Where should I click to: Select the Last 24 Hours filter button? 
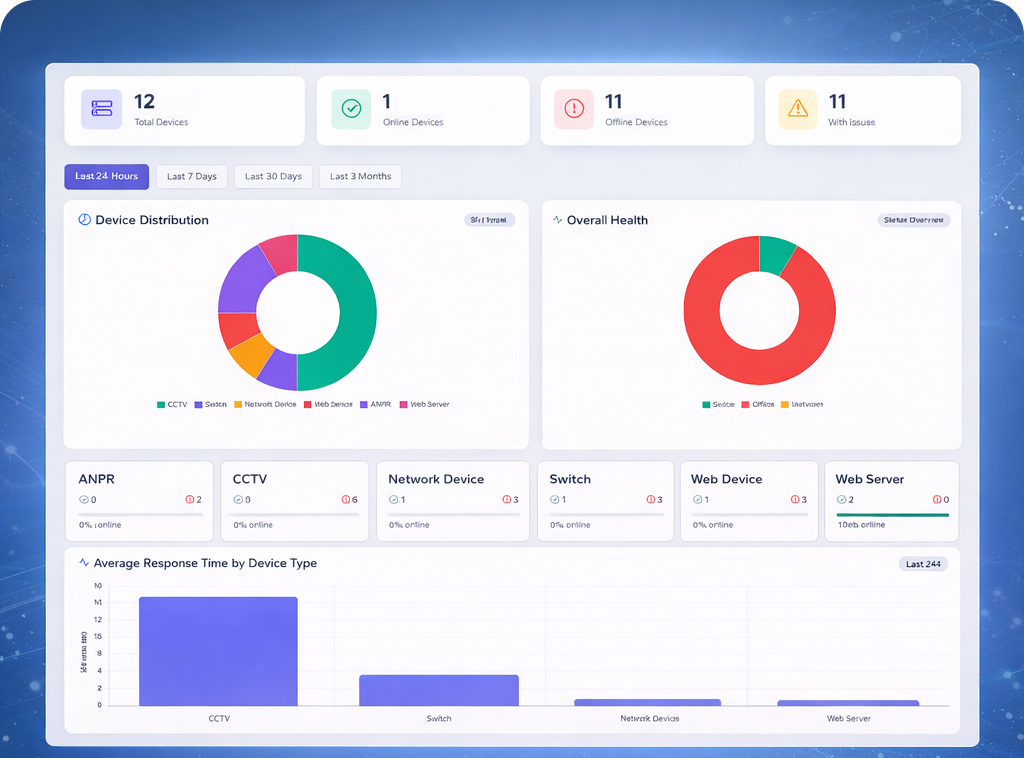click(x=106, y=176)
